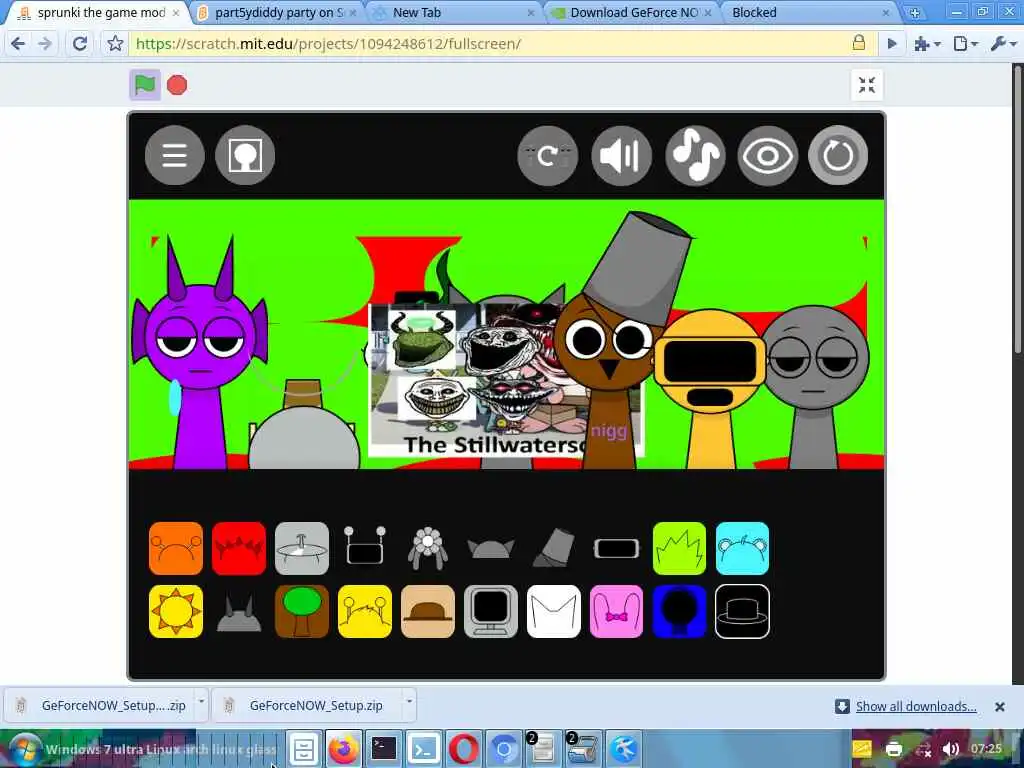1024x768 pixels.
Task: Click the yellow visor character on stage
Action: click(x=710, y=389)
